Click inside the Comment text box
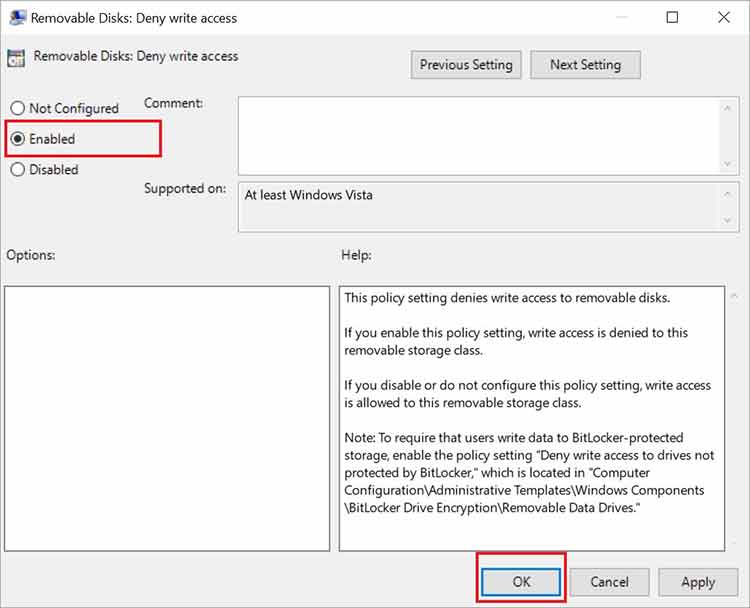This screenshot has width=750, height=608. pos(478,136)
